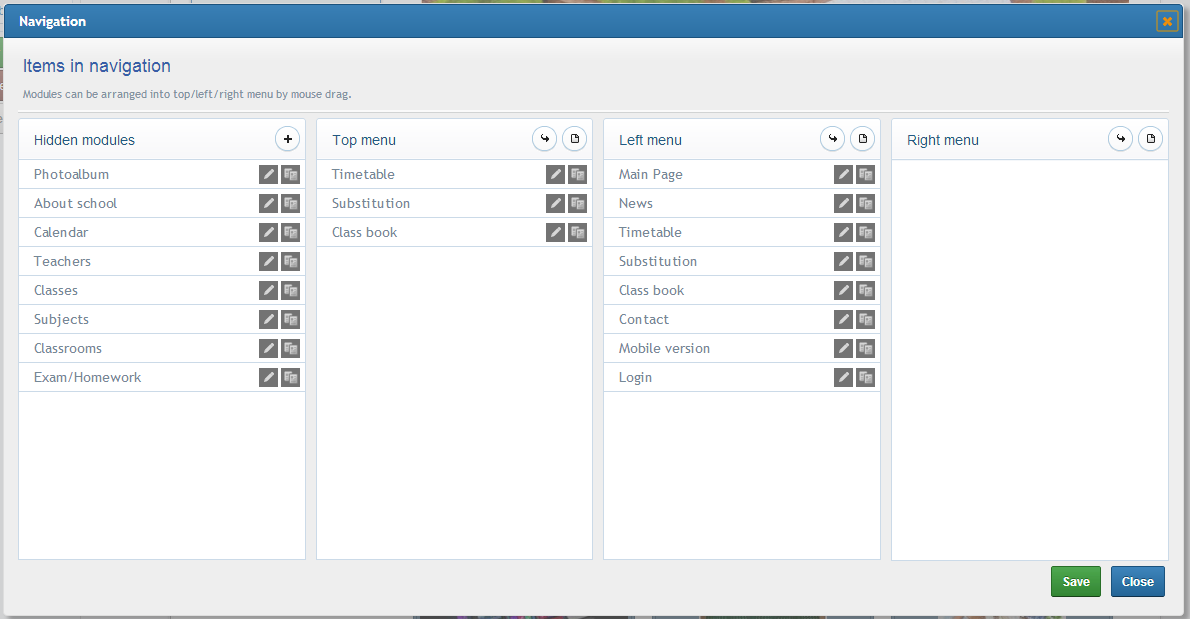This screenshot has width=1190, height=619.
Task: Select the Mobile version item in Left menu
Action: [x=664, y=348]
